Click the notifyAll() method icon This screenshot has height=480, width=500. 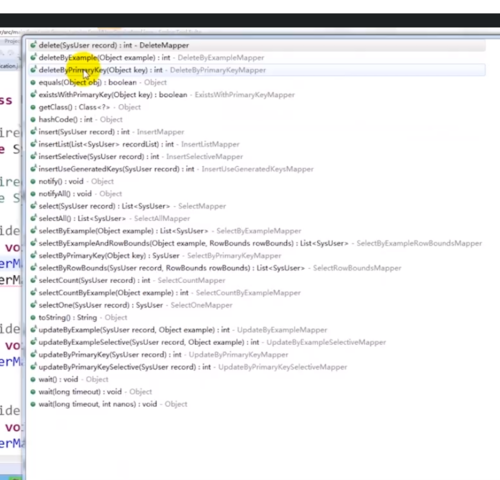(33, 194)
